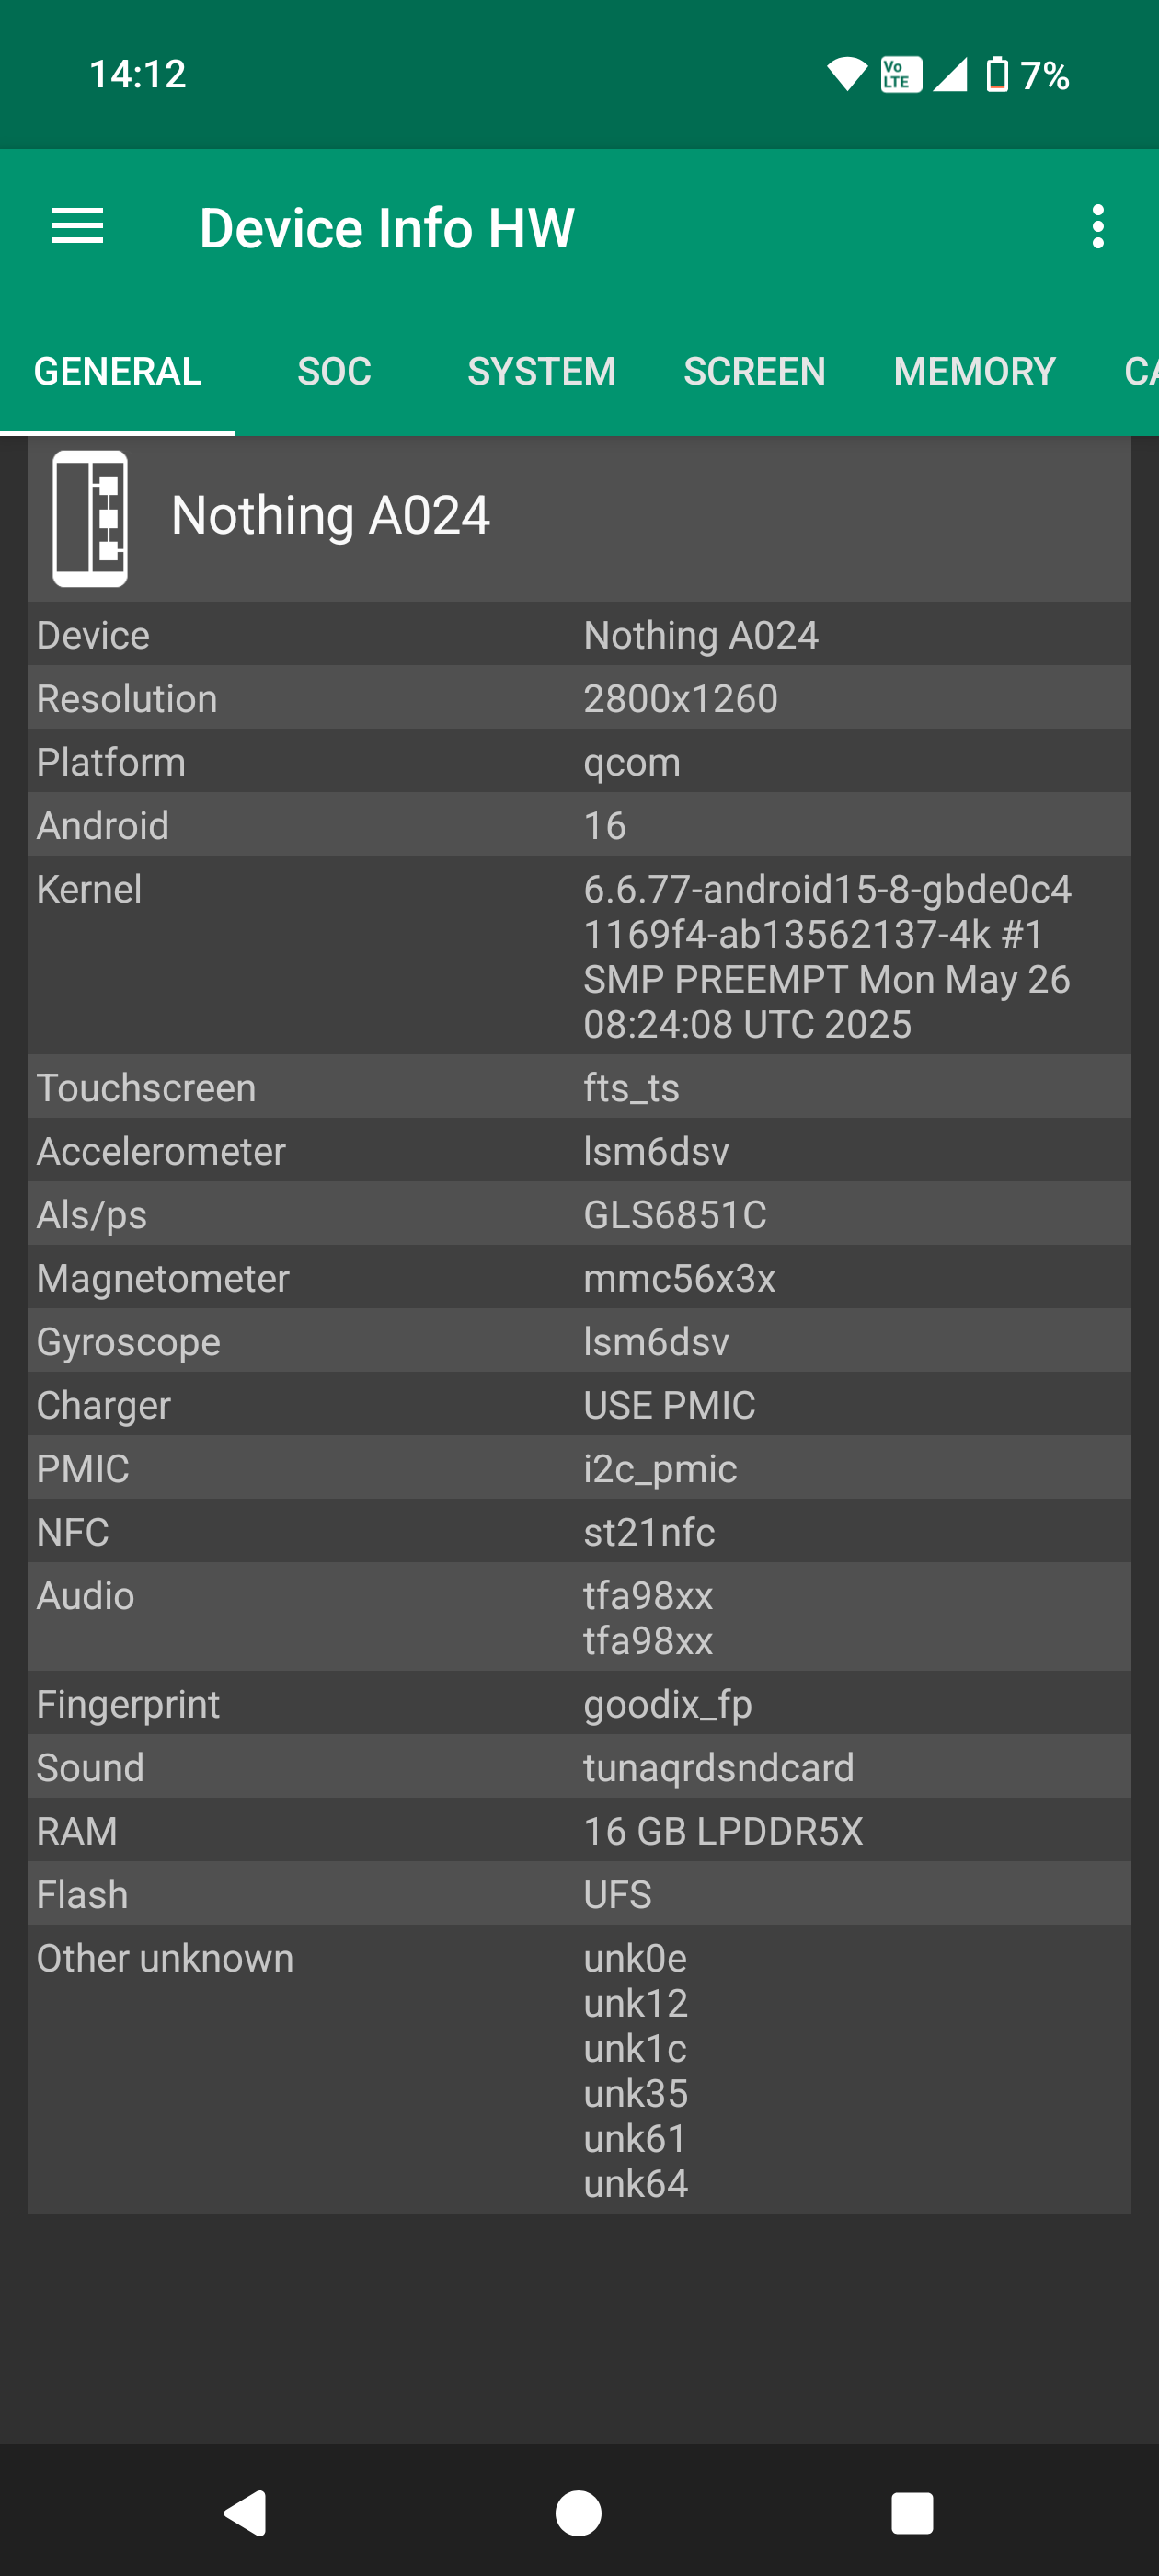Tap the Fingerprint goodix_fp row
The height and width of the screenshot is (2576, 1159).
[x=579, y=1703]
